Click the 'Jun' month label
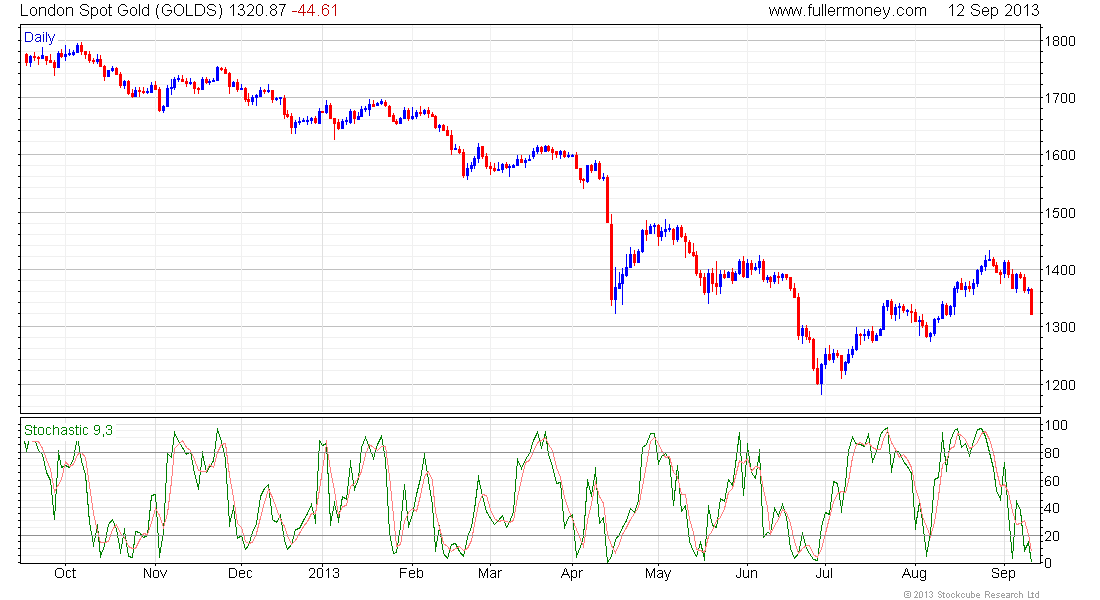 [746, 573]
